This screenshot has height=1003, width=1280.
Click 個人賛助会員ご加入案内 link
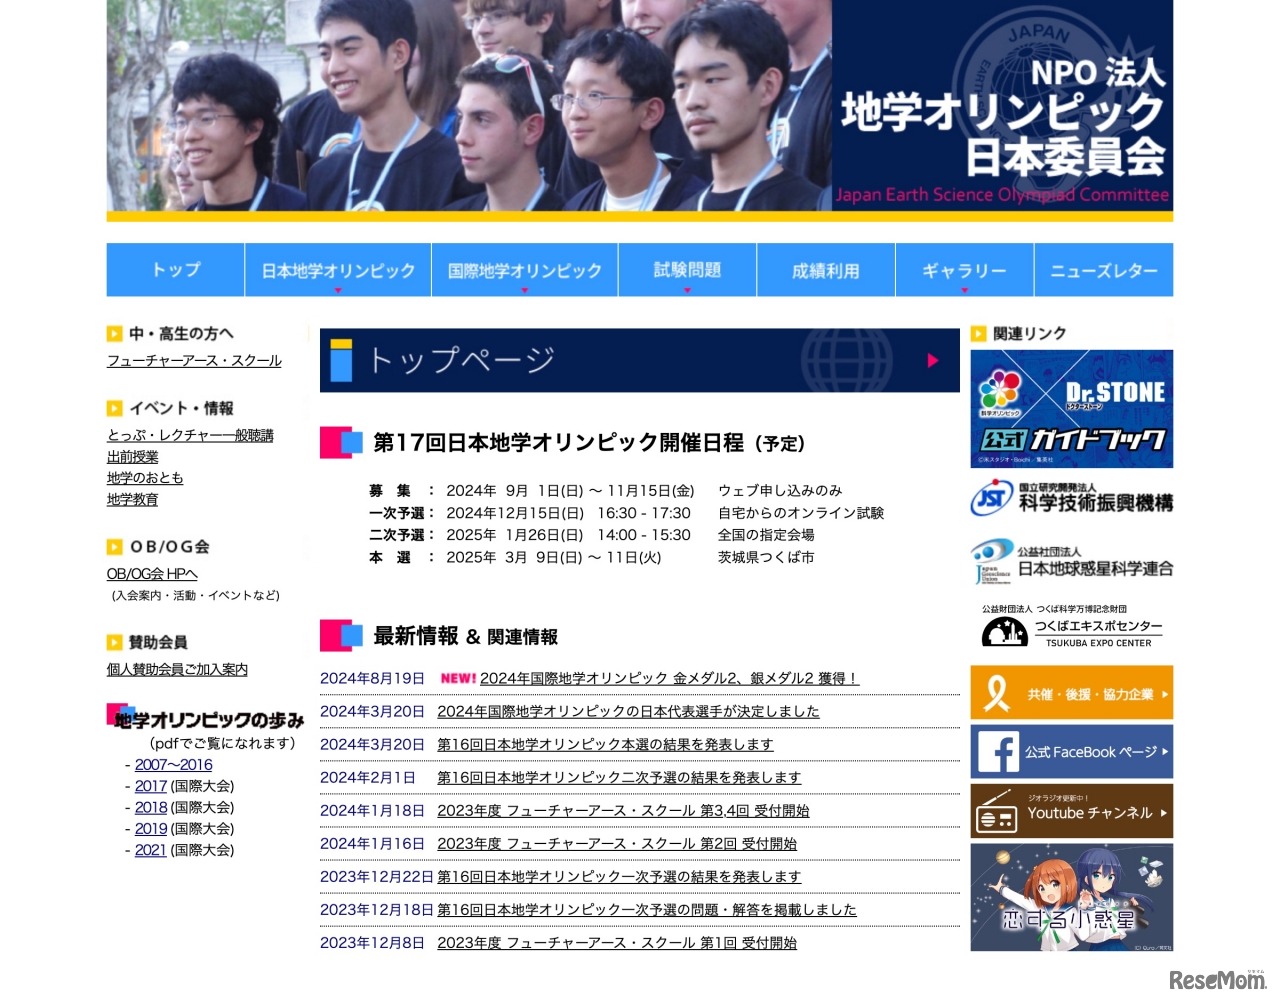tap(176, 670)
